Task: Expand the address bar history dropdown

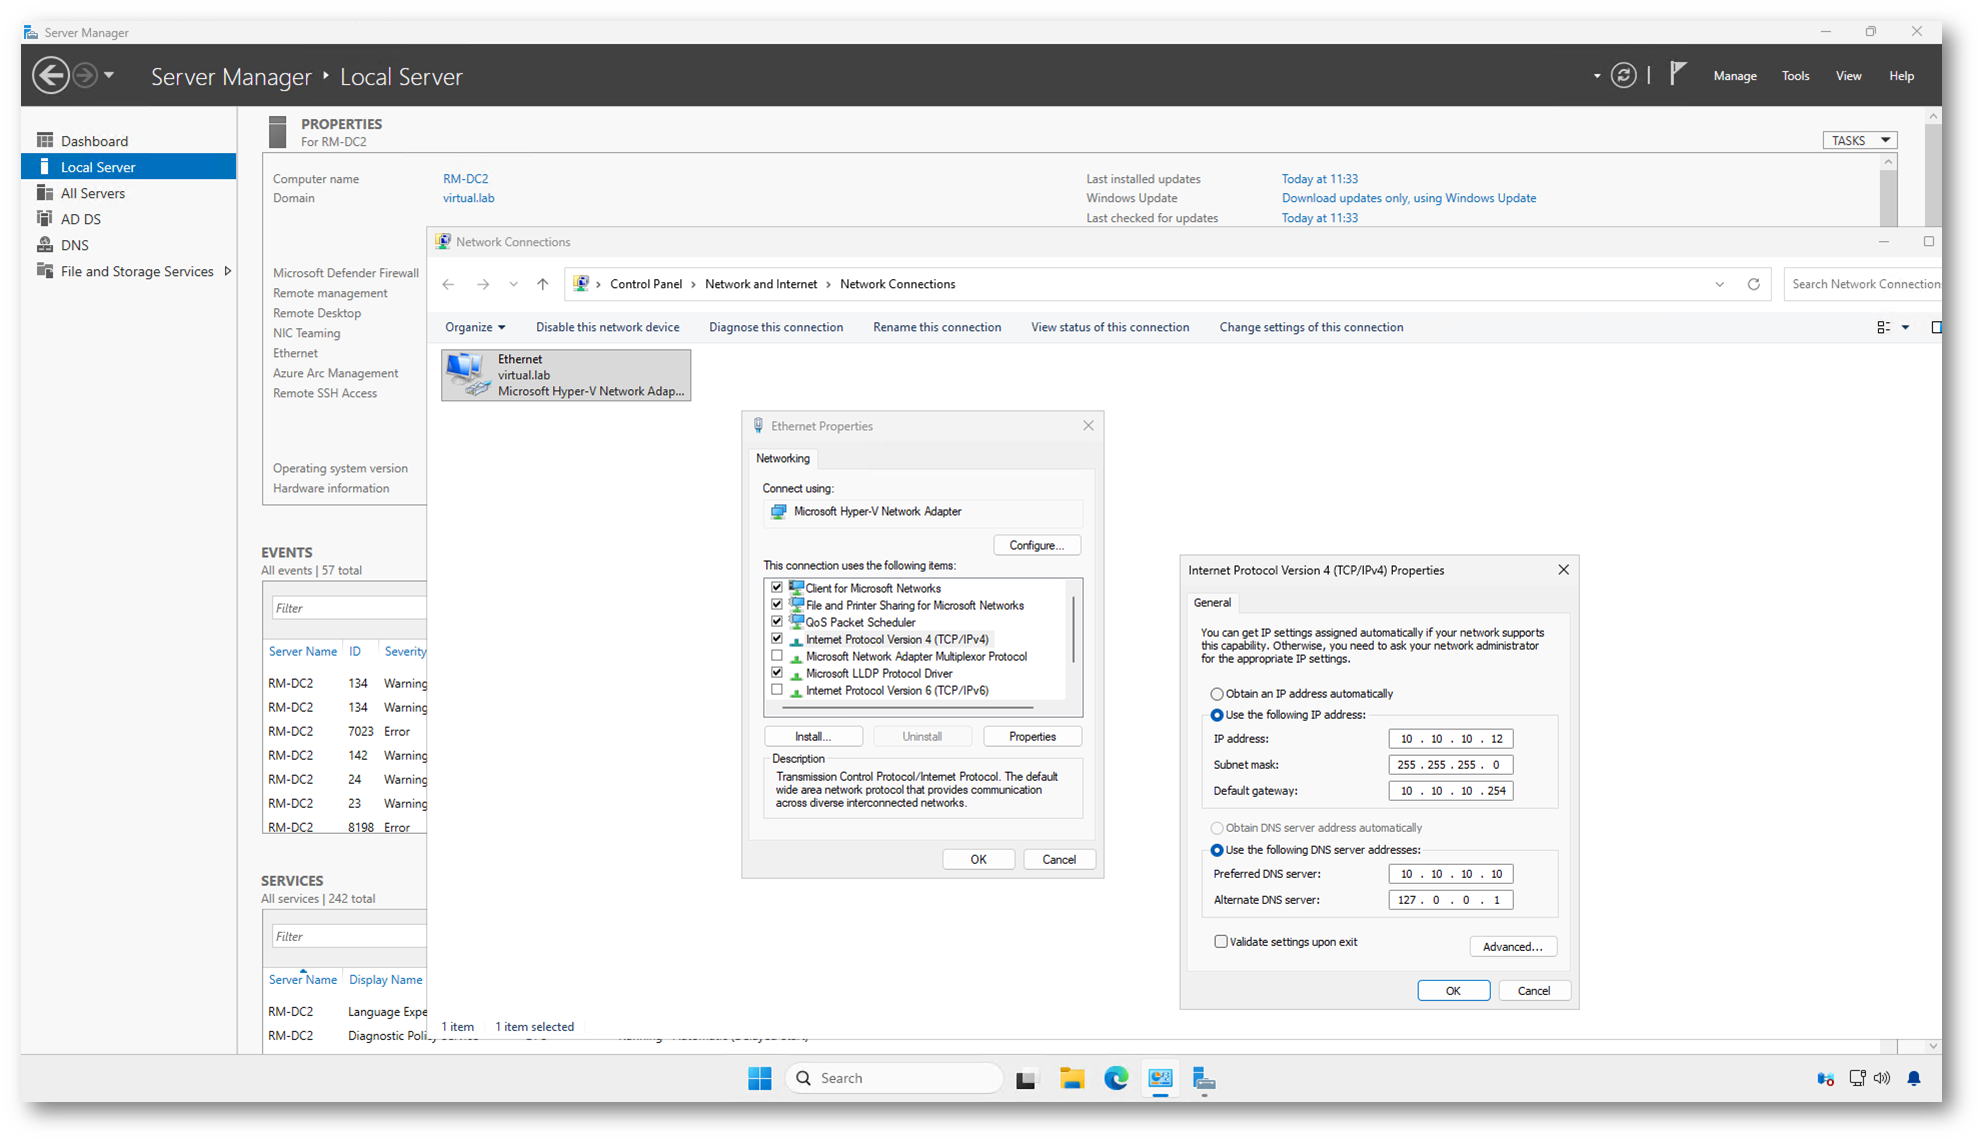Action: pyautogui.click(x=1719, y=284)
